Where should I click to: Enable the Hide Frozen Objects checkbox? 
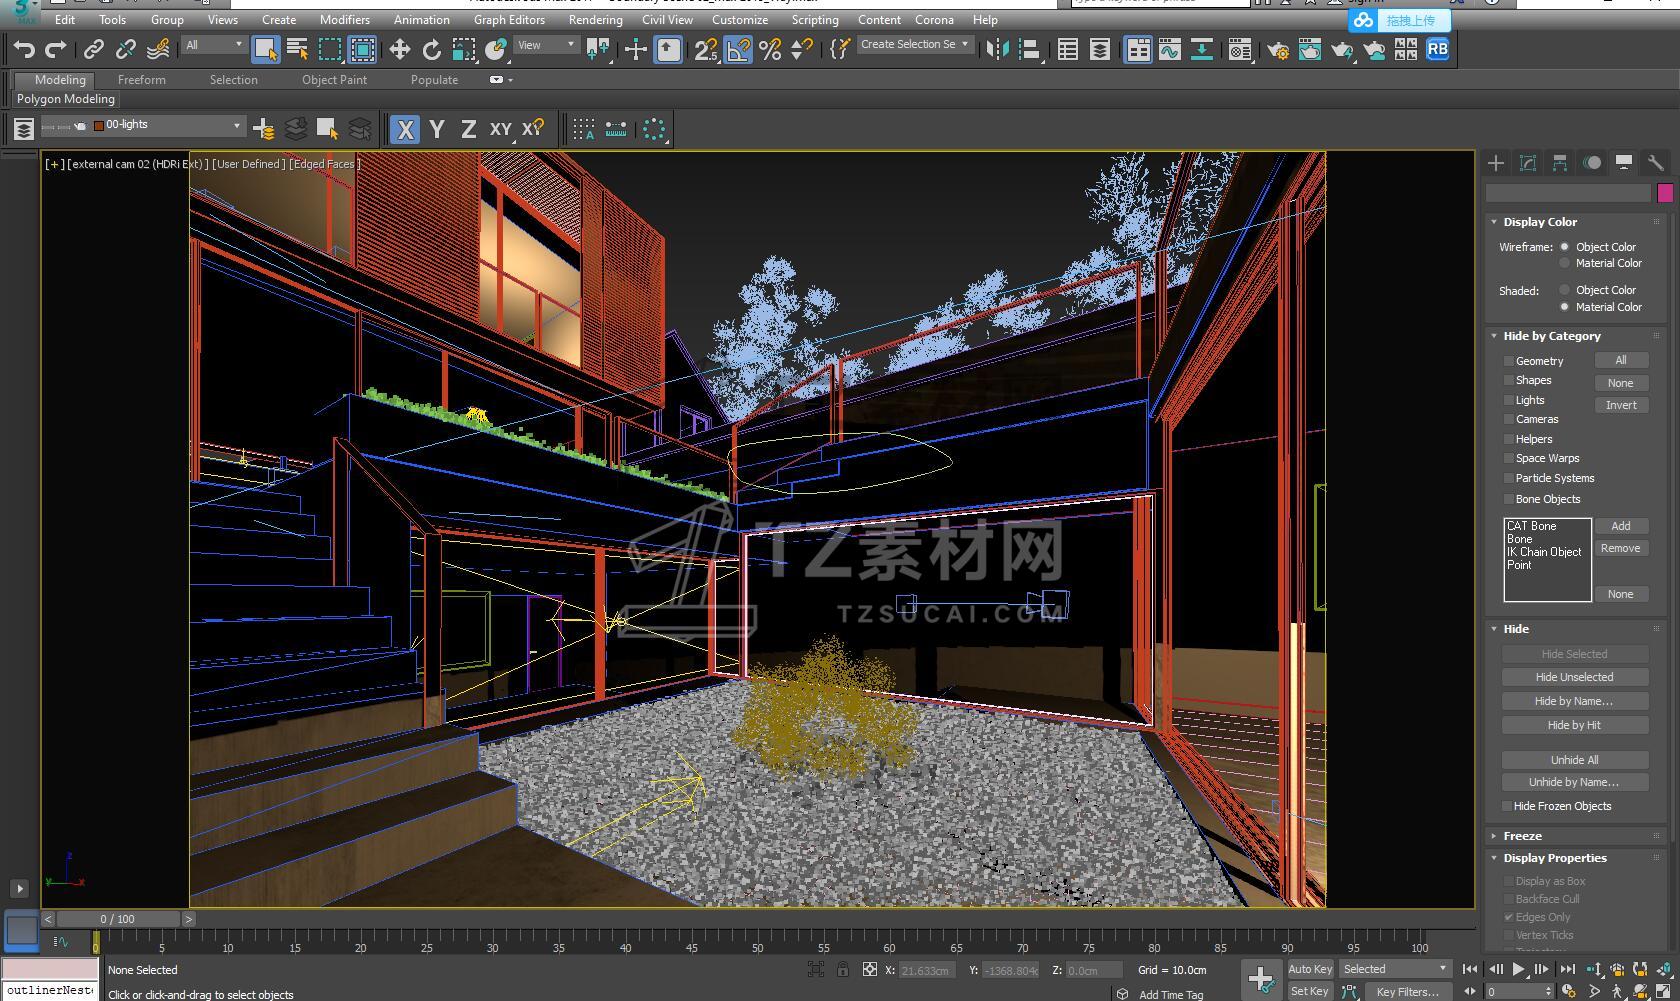point(1507,806)
